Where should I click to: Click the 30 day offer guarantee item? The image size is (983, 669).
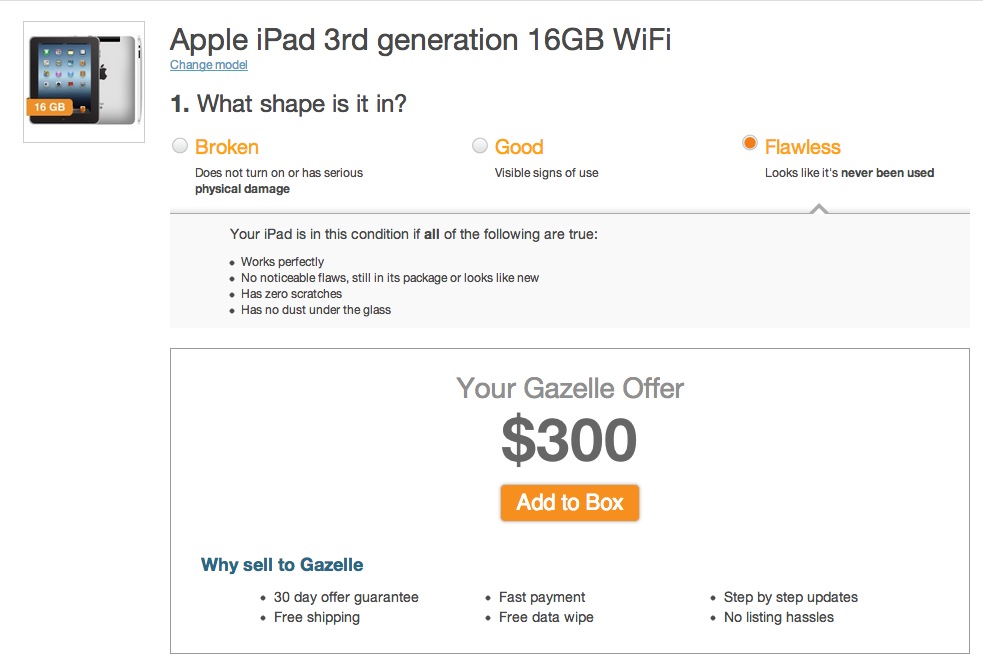[x=346, y=597]
